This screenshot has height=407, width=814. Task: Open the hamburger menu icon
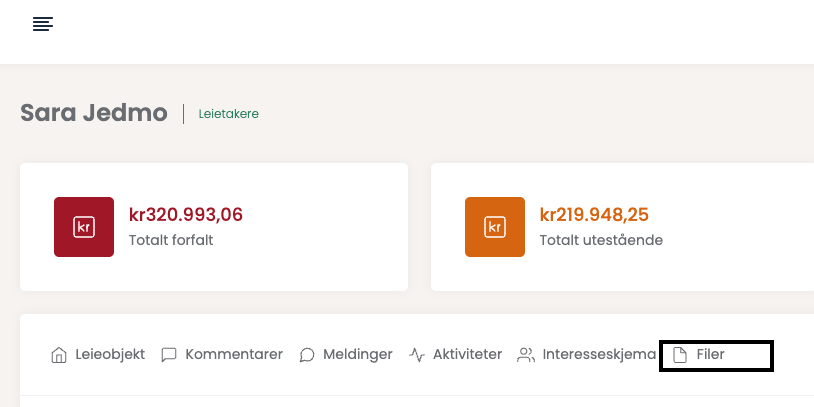[42, 24]
